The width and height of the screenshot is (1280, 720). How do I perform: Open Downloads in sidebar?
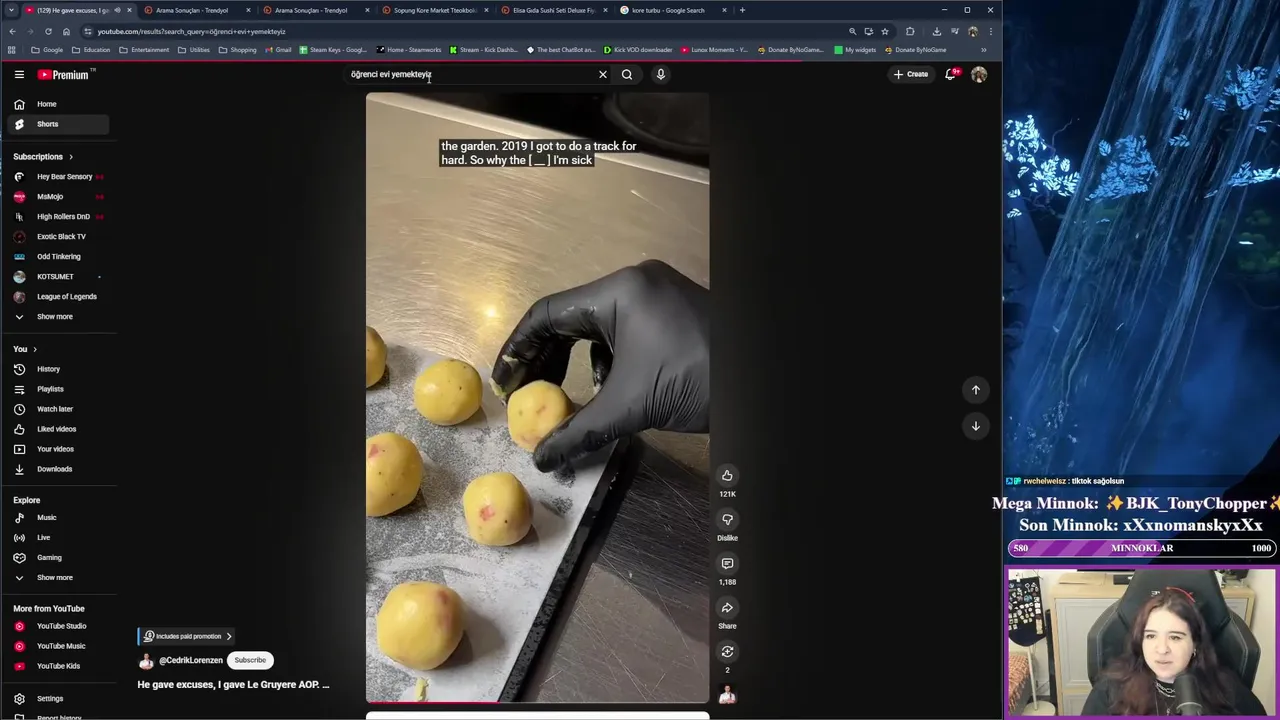tap(55, 469)
